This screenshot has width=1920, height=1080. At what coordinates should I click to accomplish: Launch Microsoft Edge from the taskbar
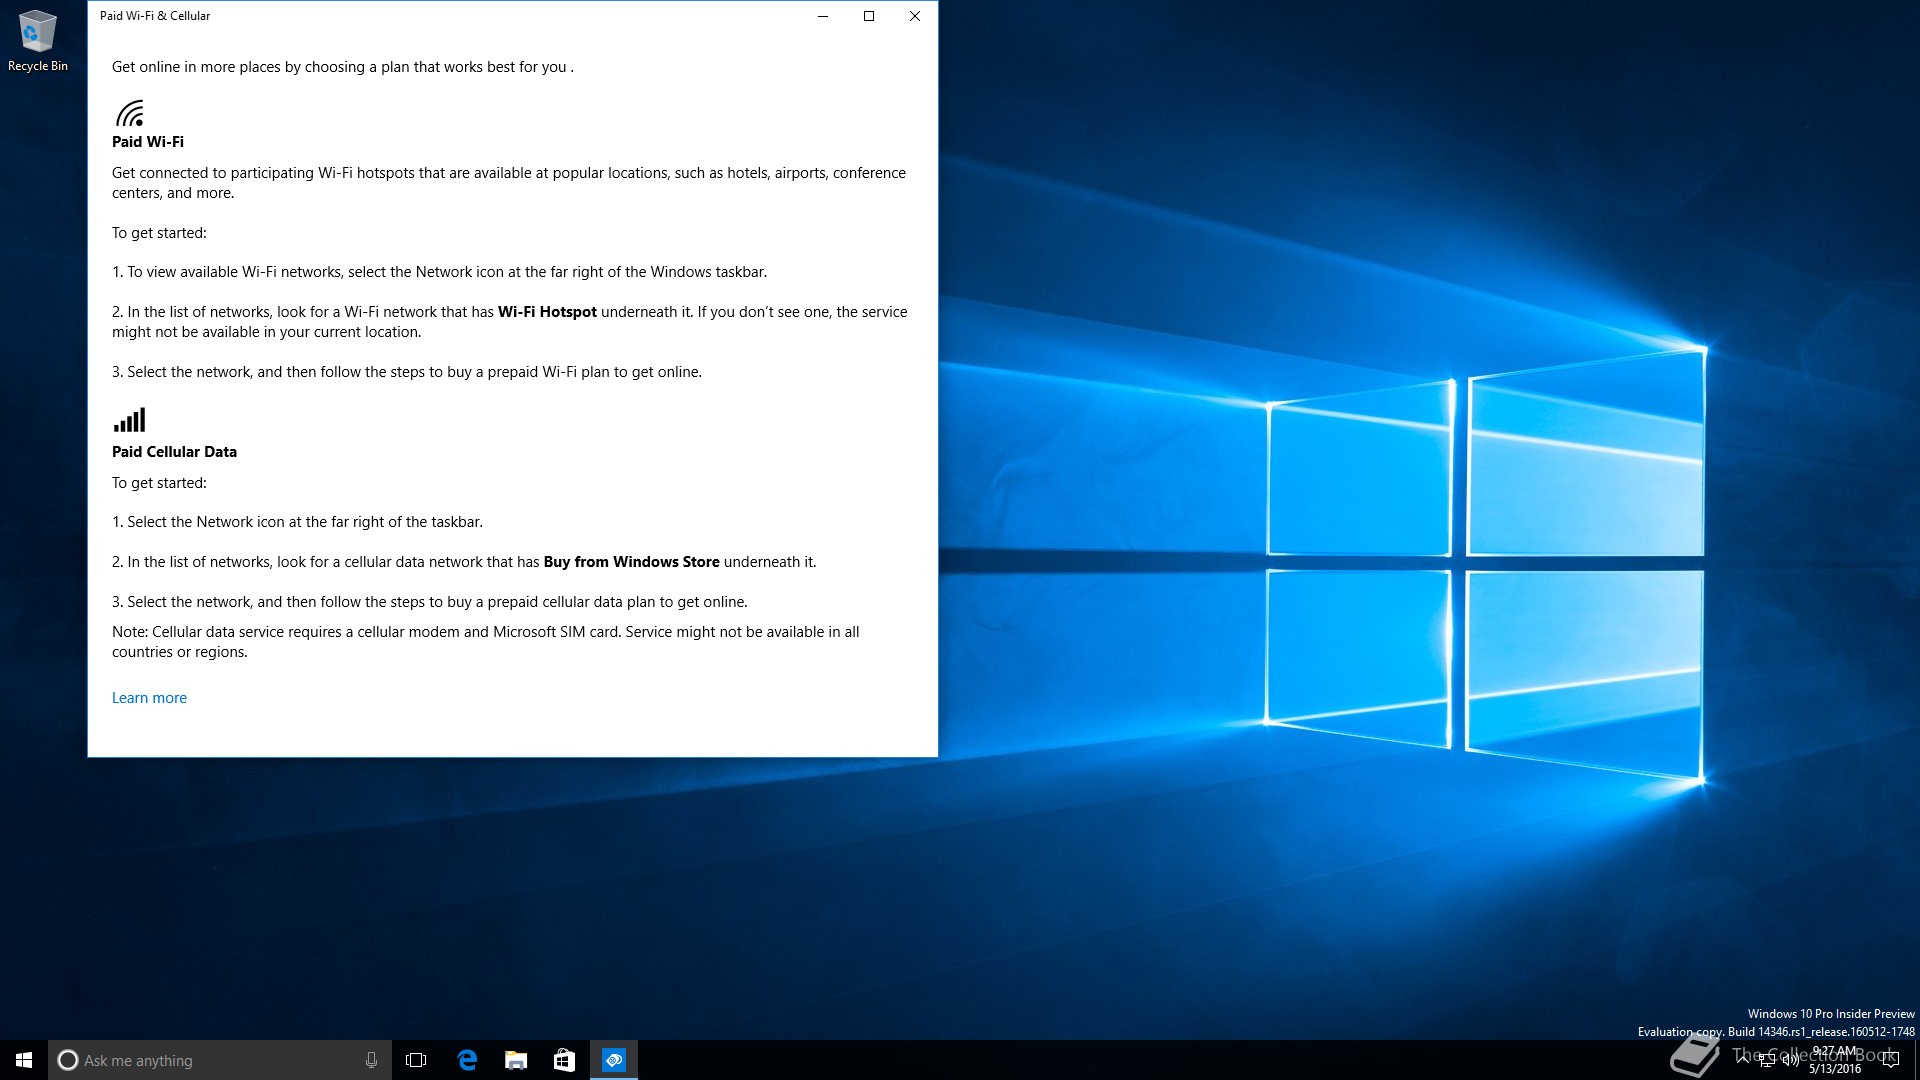(x=467, y=1060)
